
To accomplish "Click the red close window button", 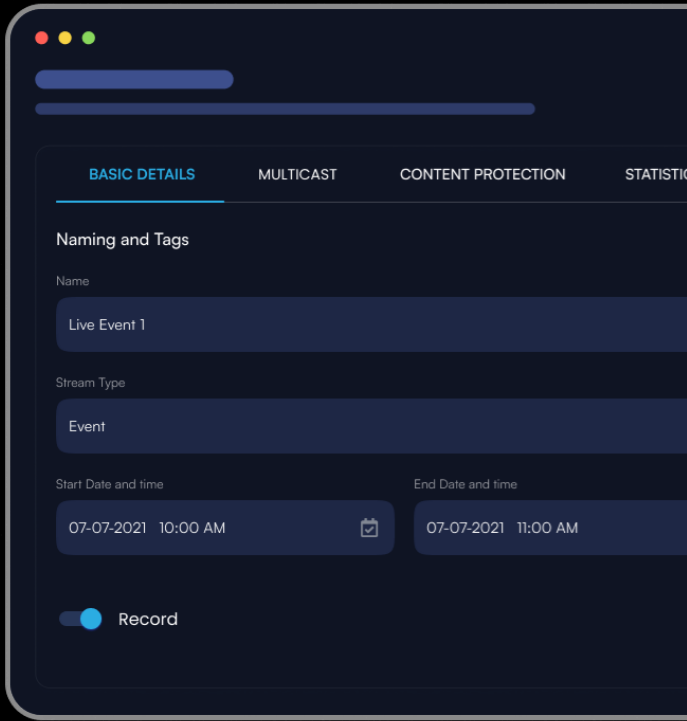I will tap(41, 38).
